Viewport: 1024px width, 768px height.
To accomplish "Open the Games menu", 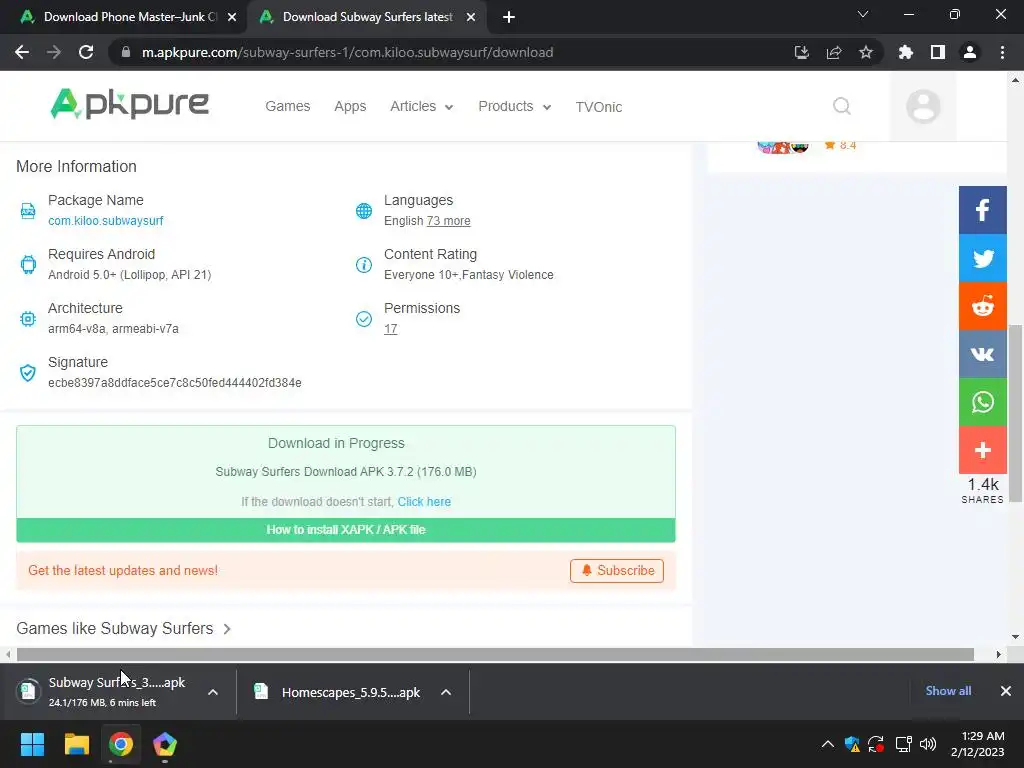I will (287, 106).
